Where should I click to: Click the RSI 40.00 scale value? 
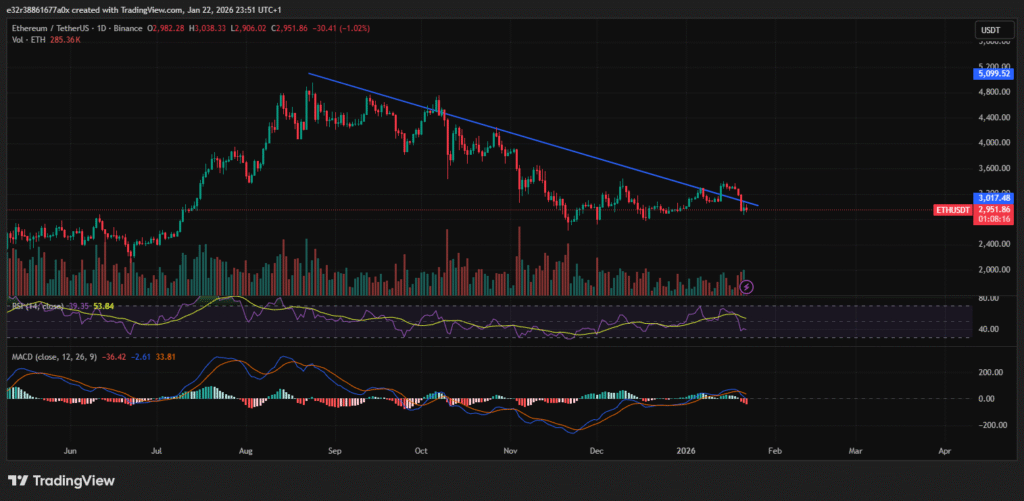coord(991,329)
